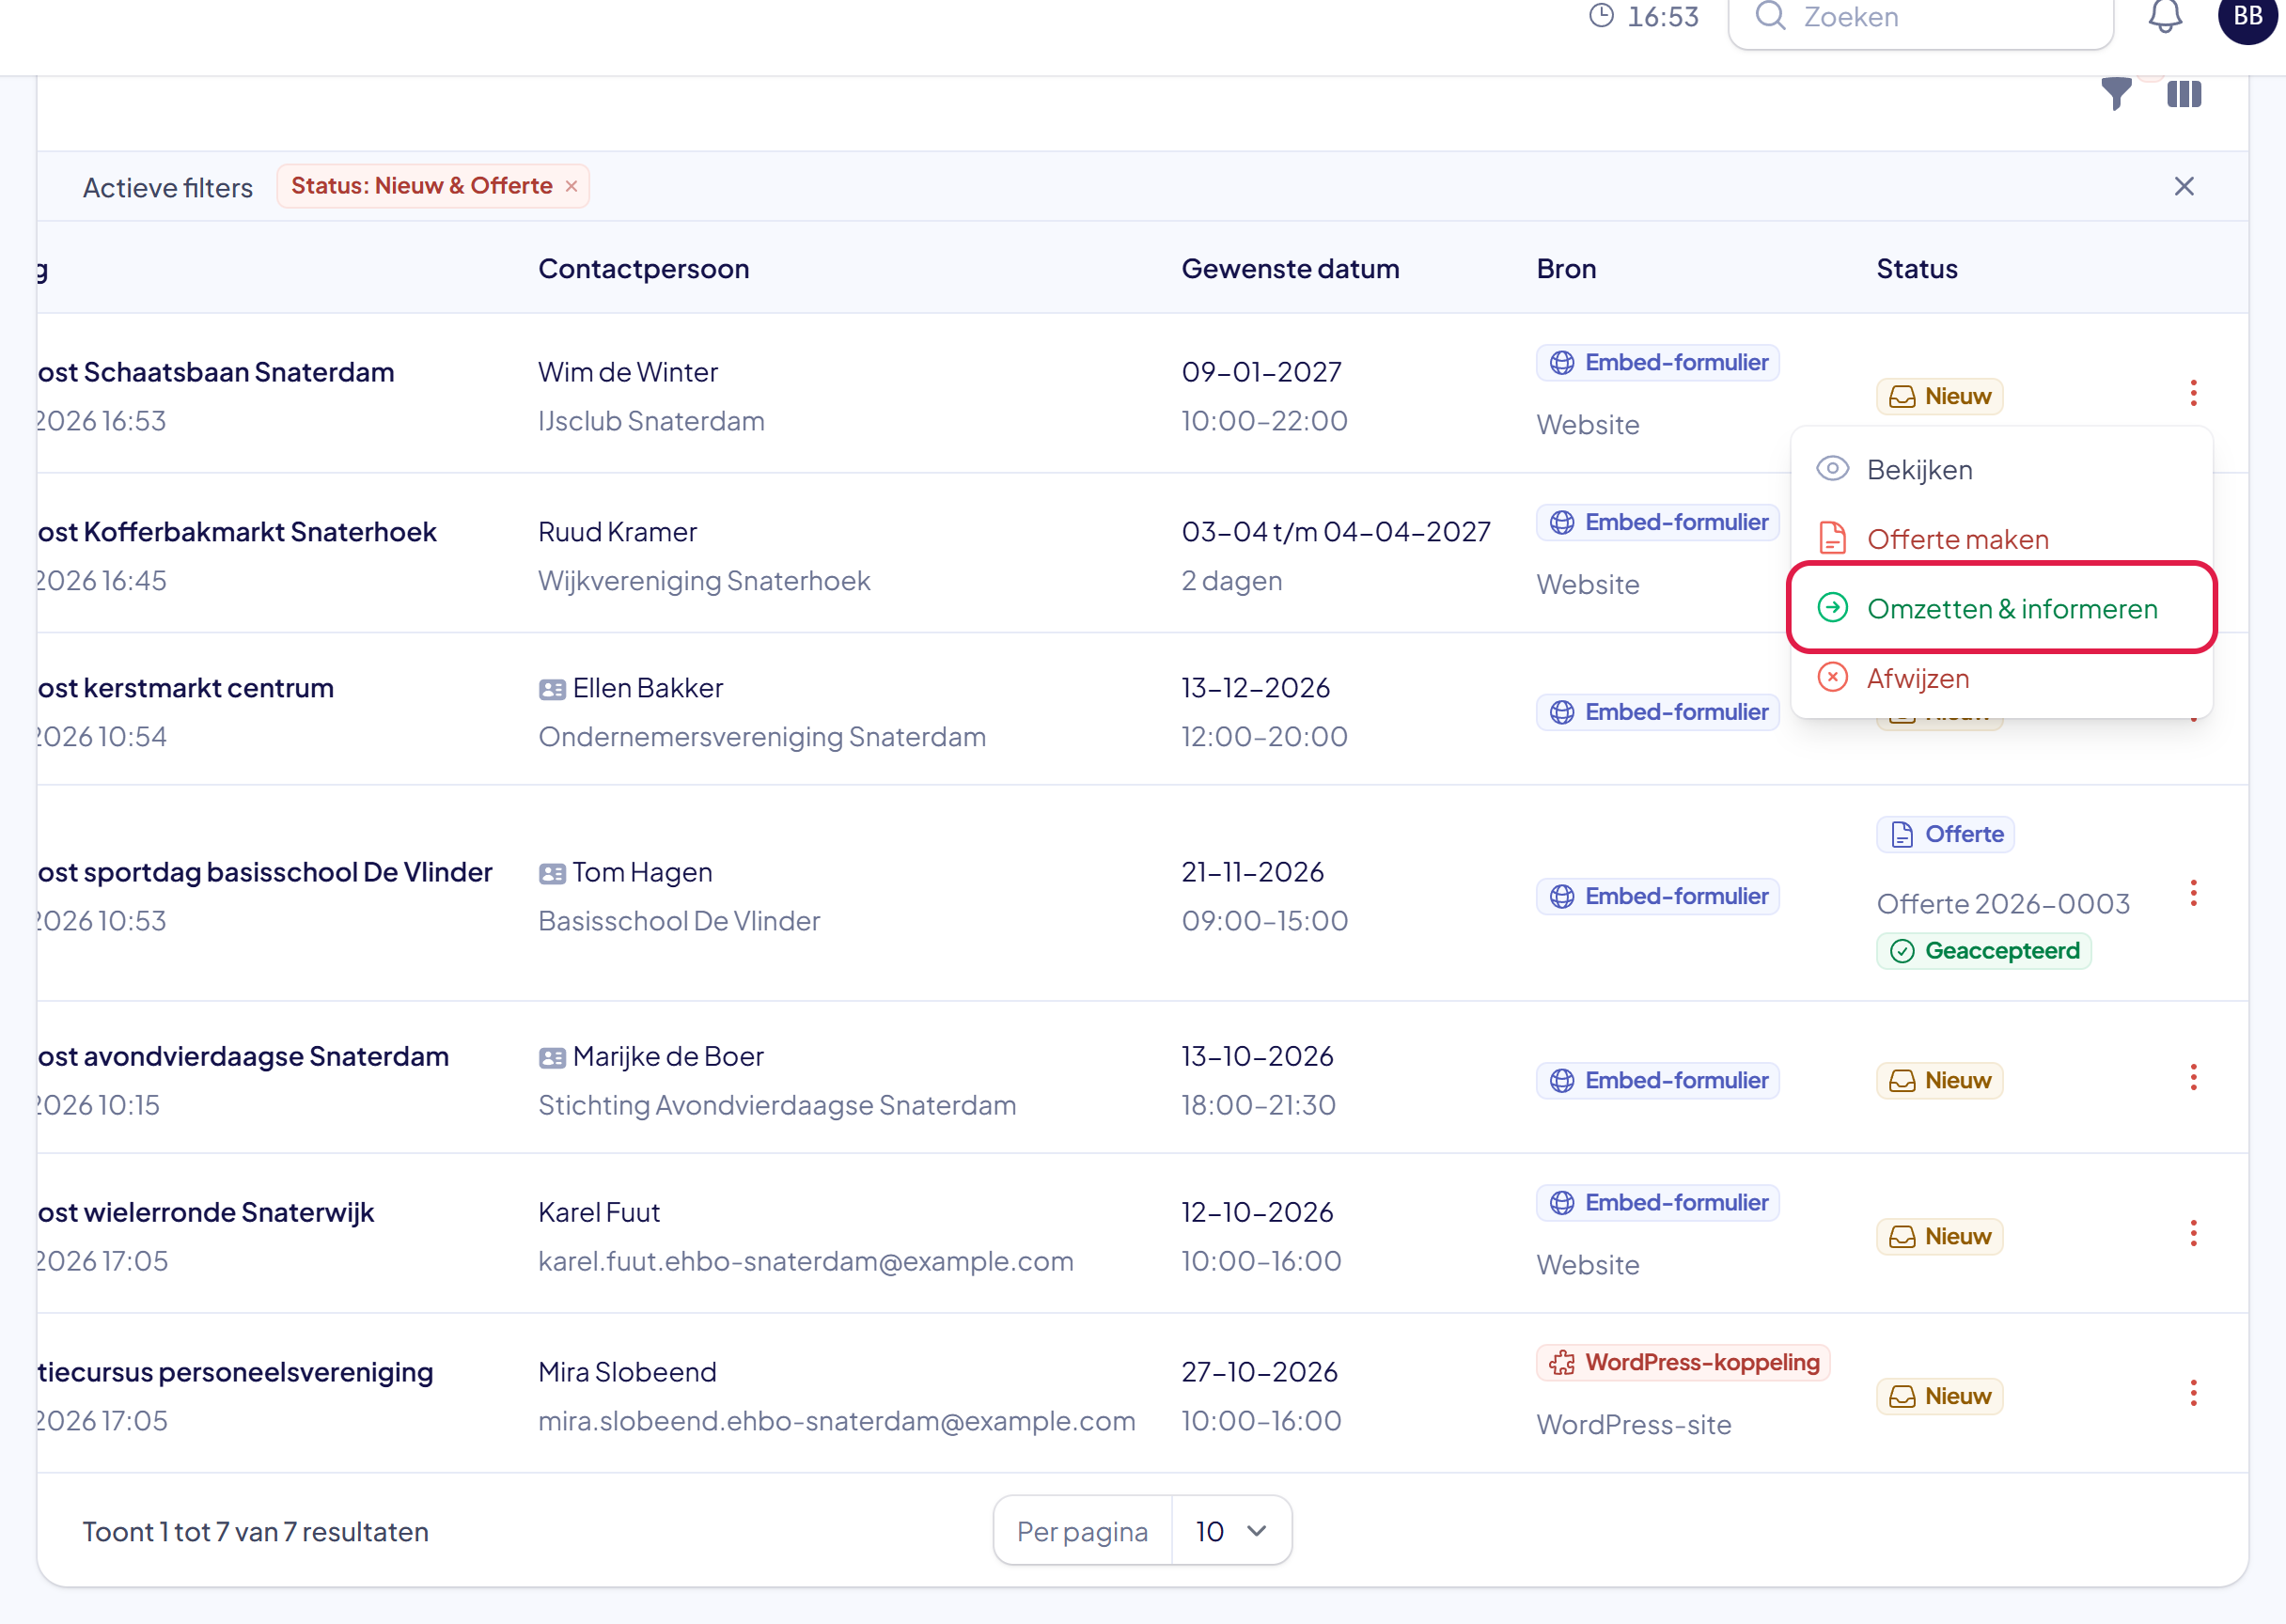Click contact name Wim de Winter
Image resolution: width=2286 pixels, height=1624 pixels.
(628, 372)
